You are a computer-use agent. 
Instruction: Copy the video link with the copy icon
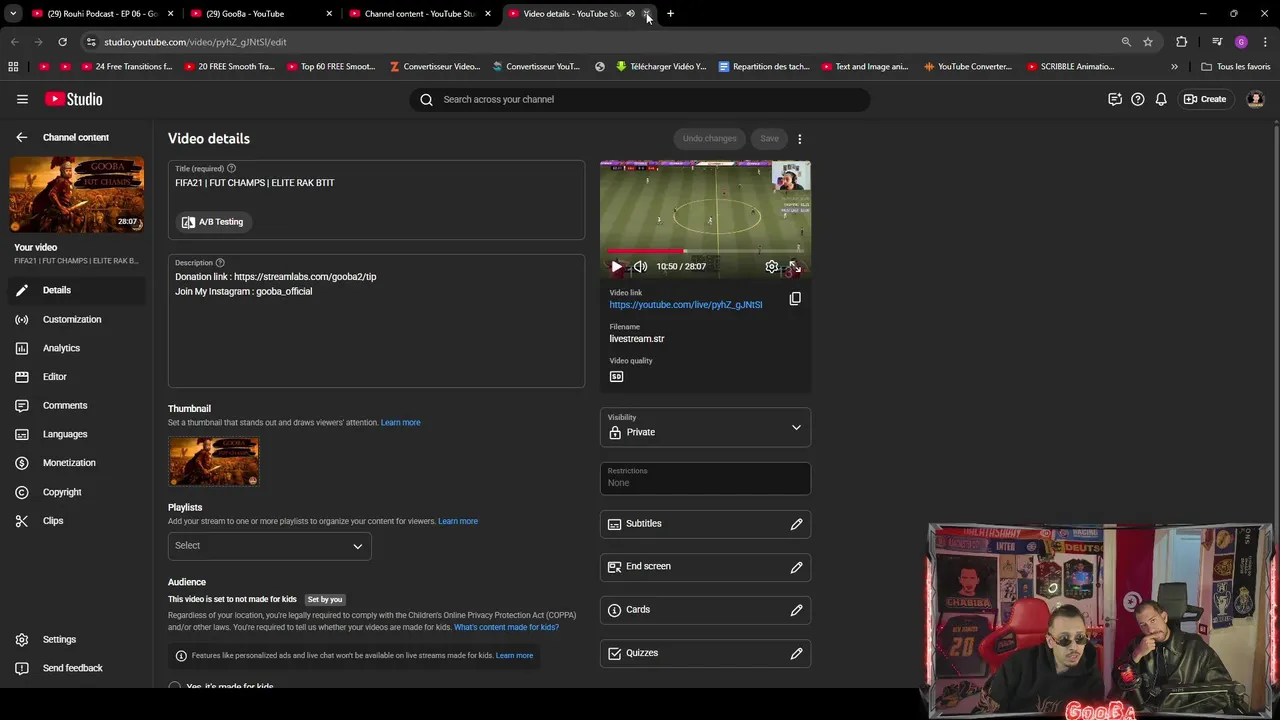[x=795, y=298]
